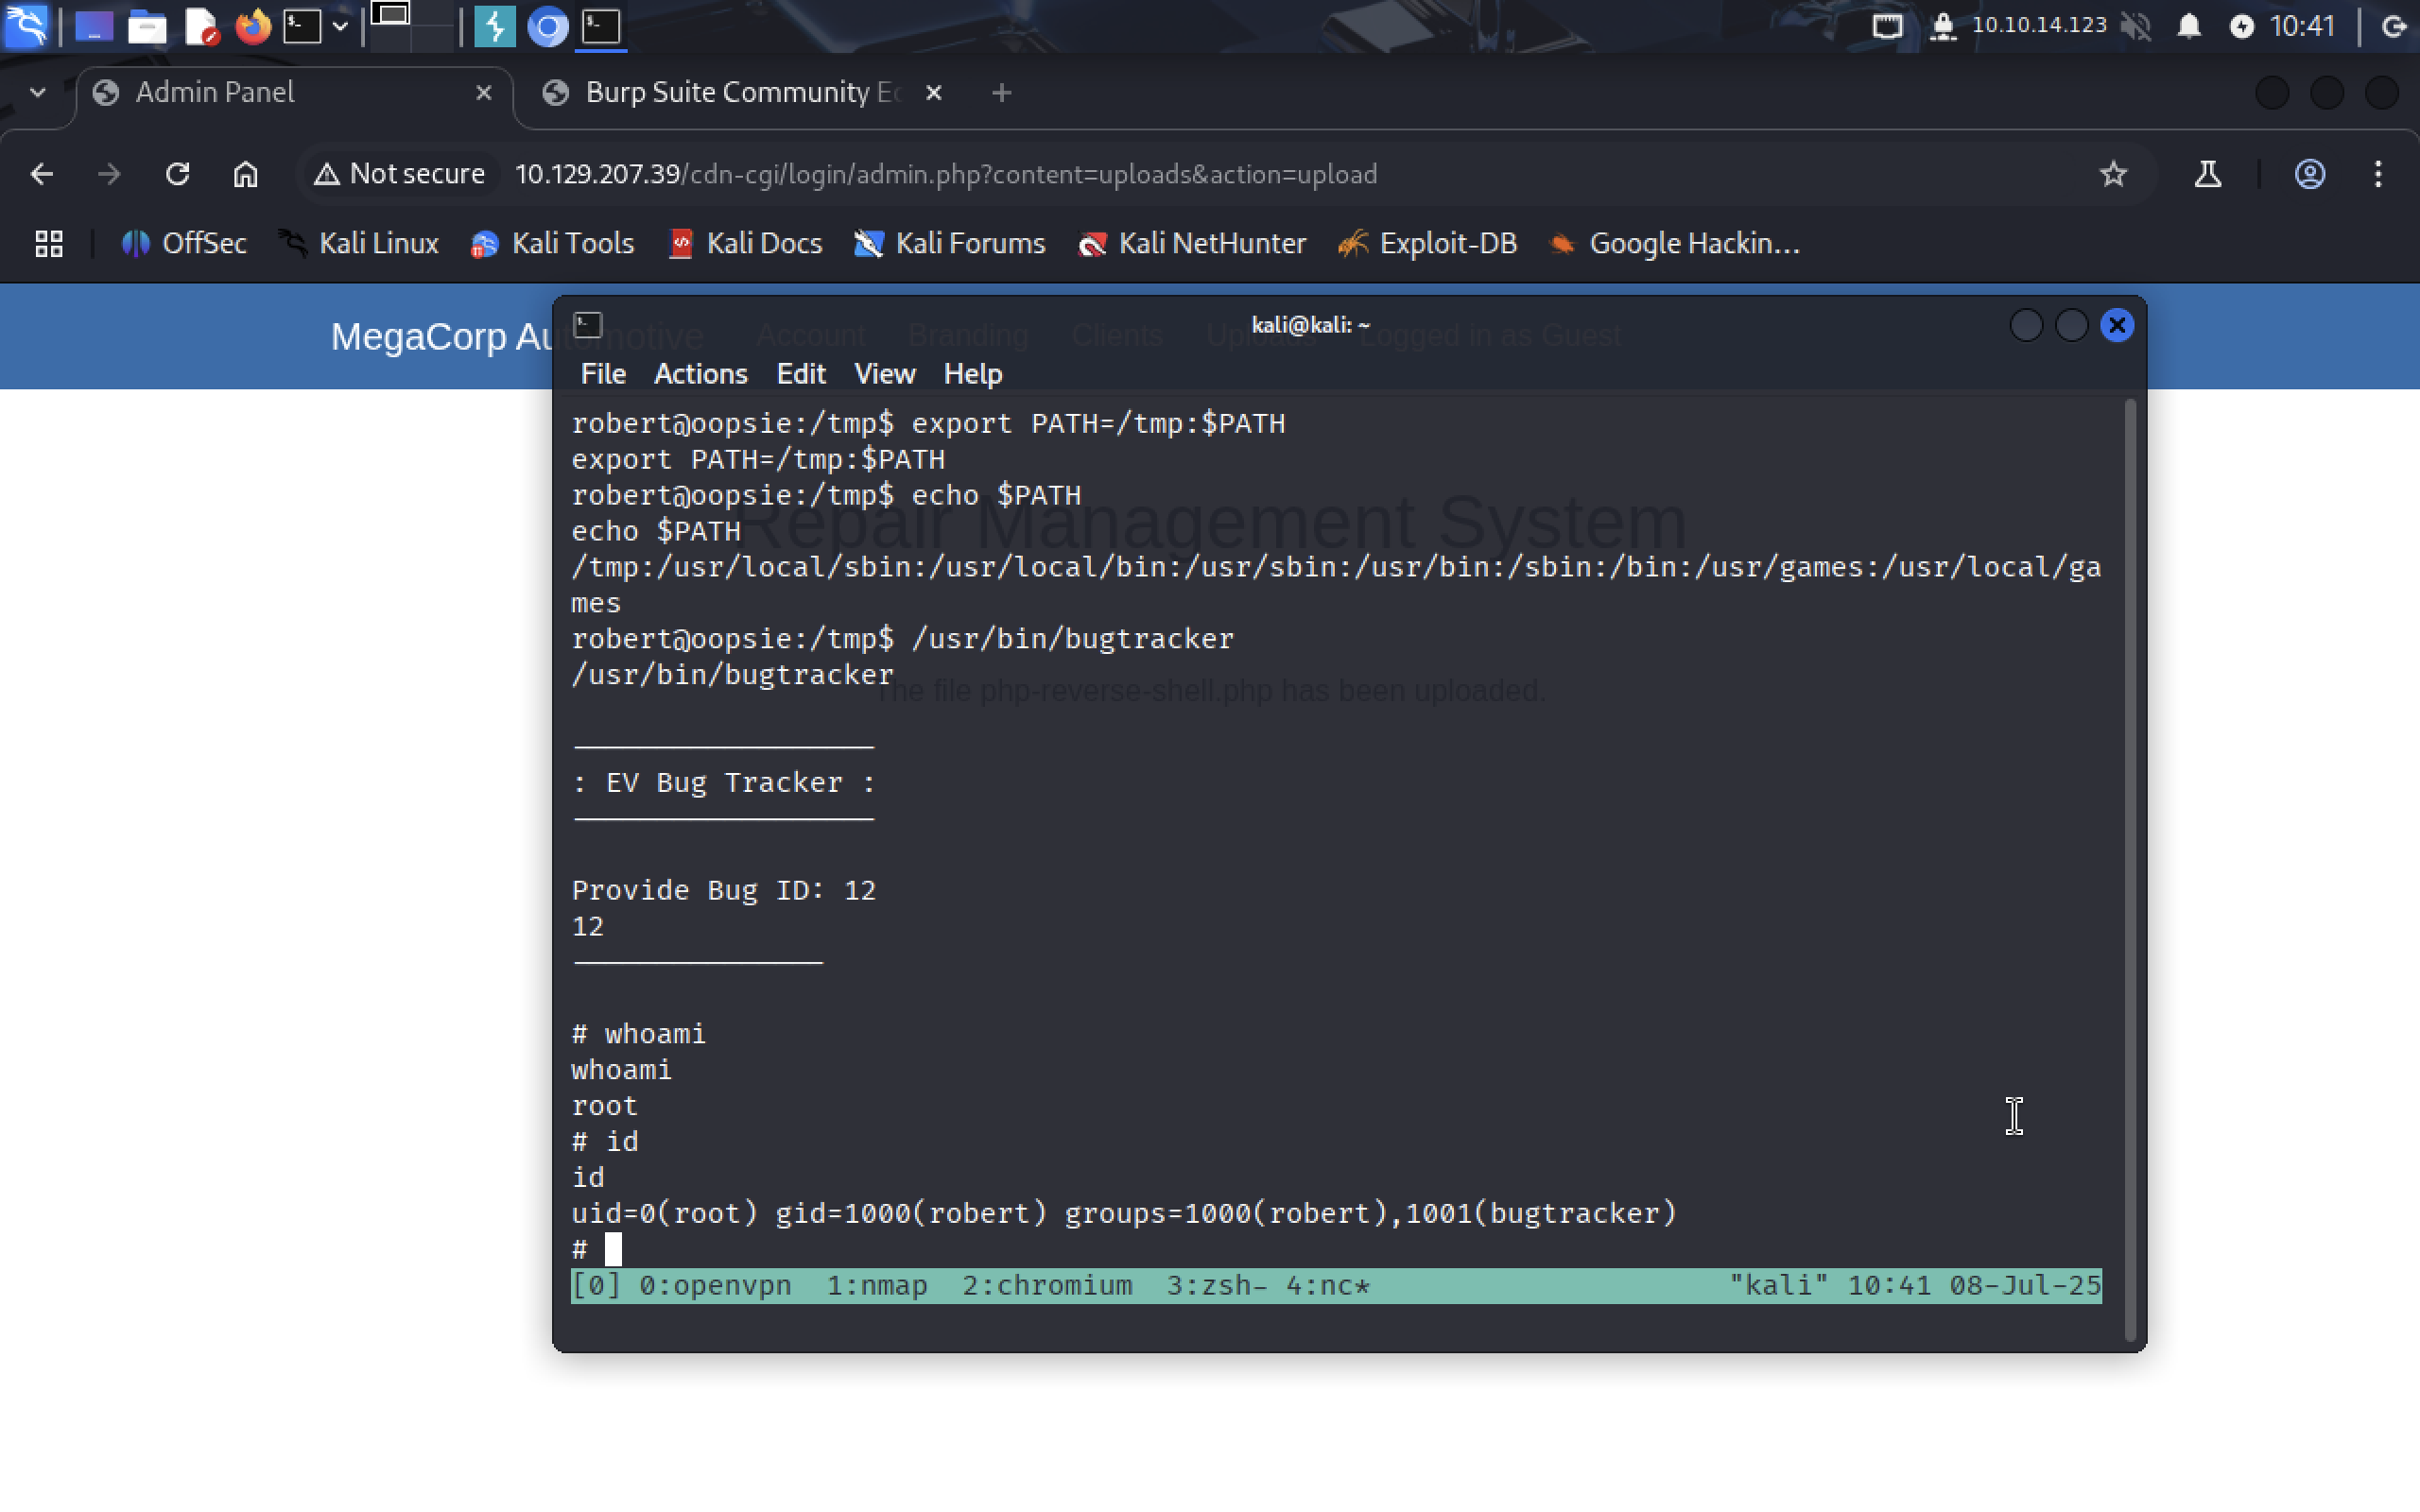Click the 10:41 panel clock
Screen dimensions: 2420x1512
(x=2302, y=26)
